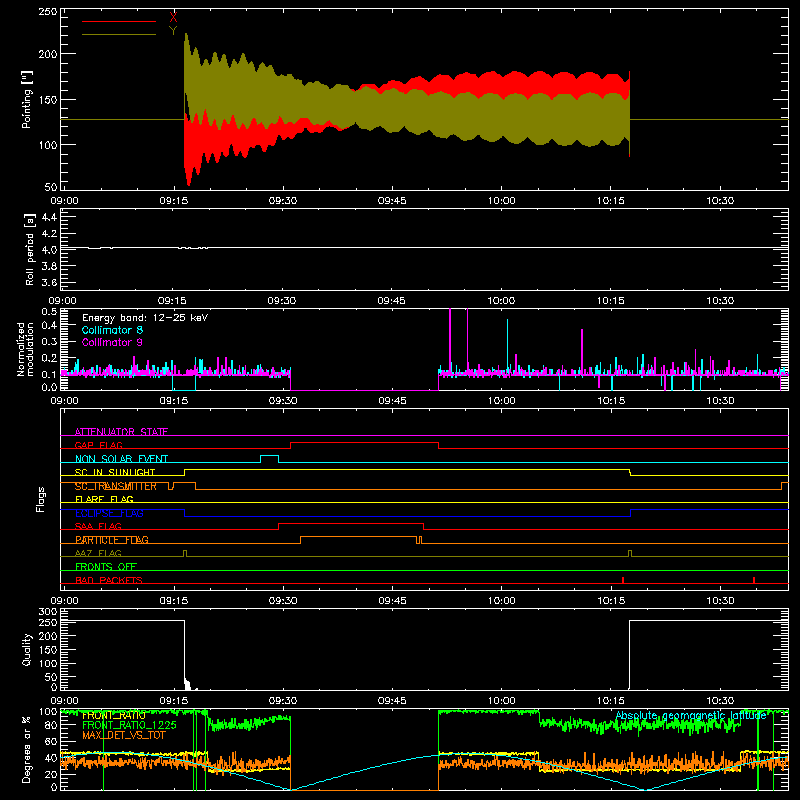Click 10:15 time label under Flags plot
Viewport: 800px width, 800px height.
click(611, 601)
